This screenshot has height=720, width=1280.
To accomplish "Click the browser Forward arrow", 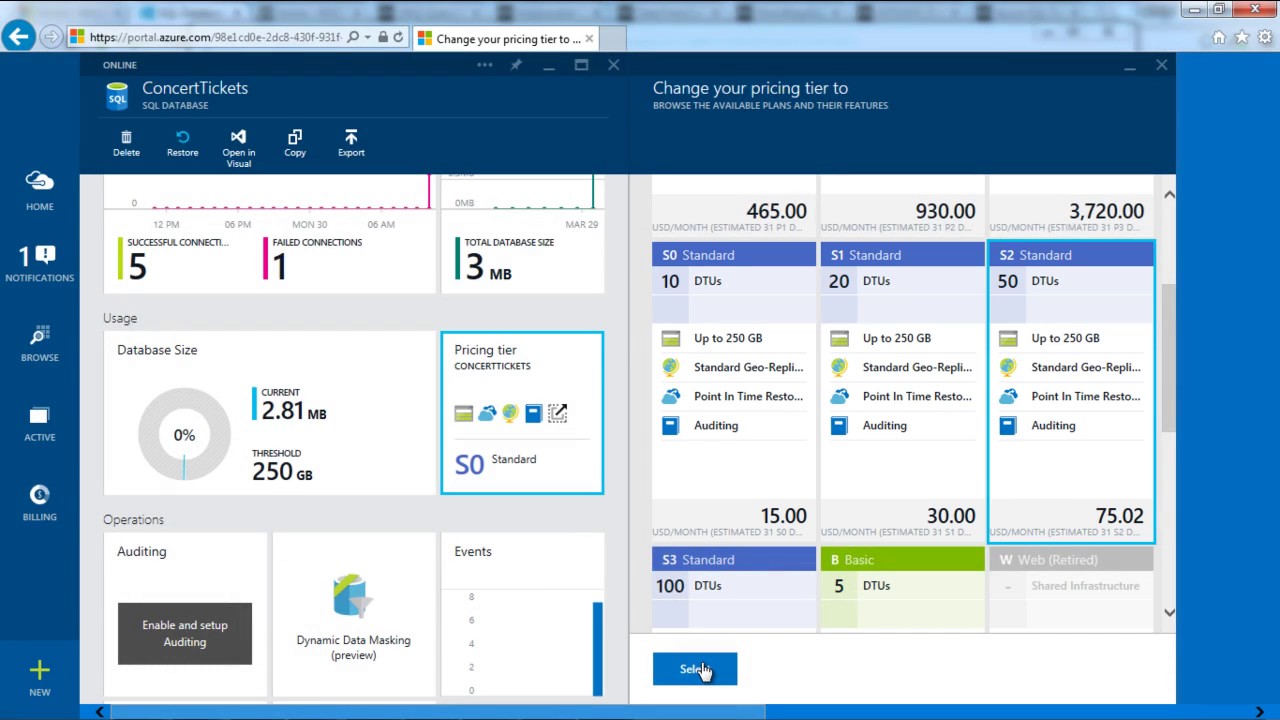I will point(51,37).
